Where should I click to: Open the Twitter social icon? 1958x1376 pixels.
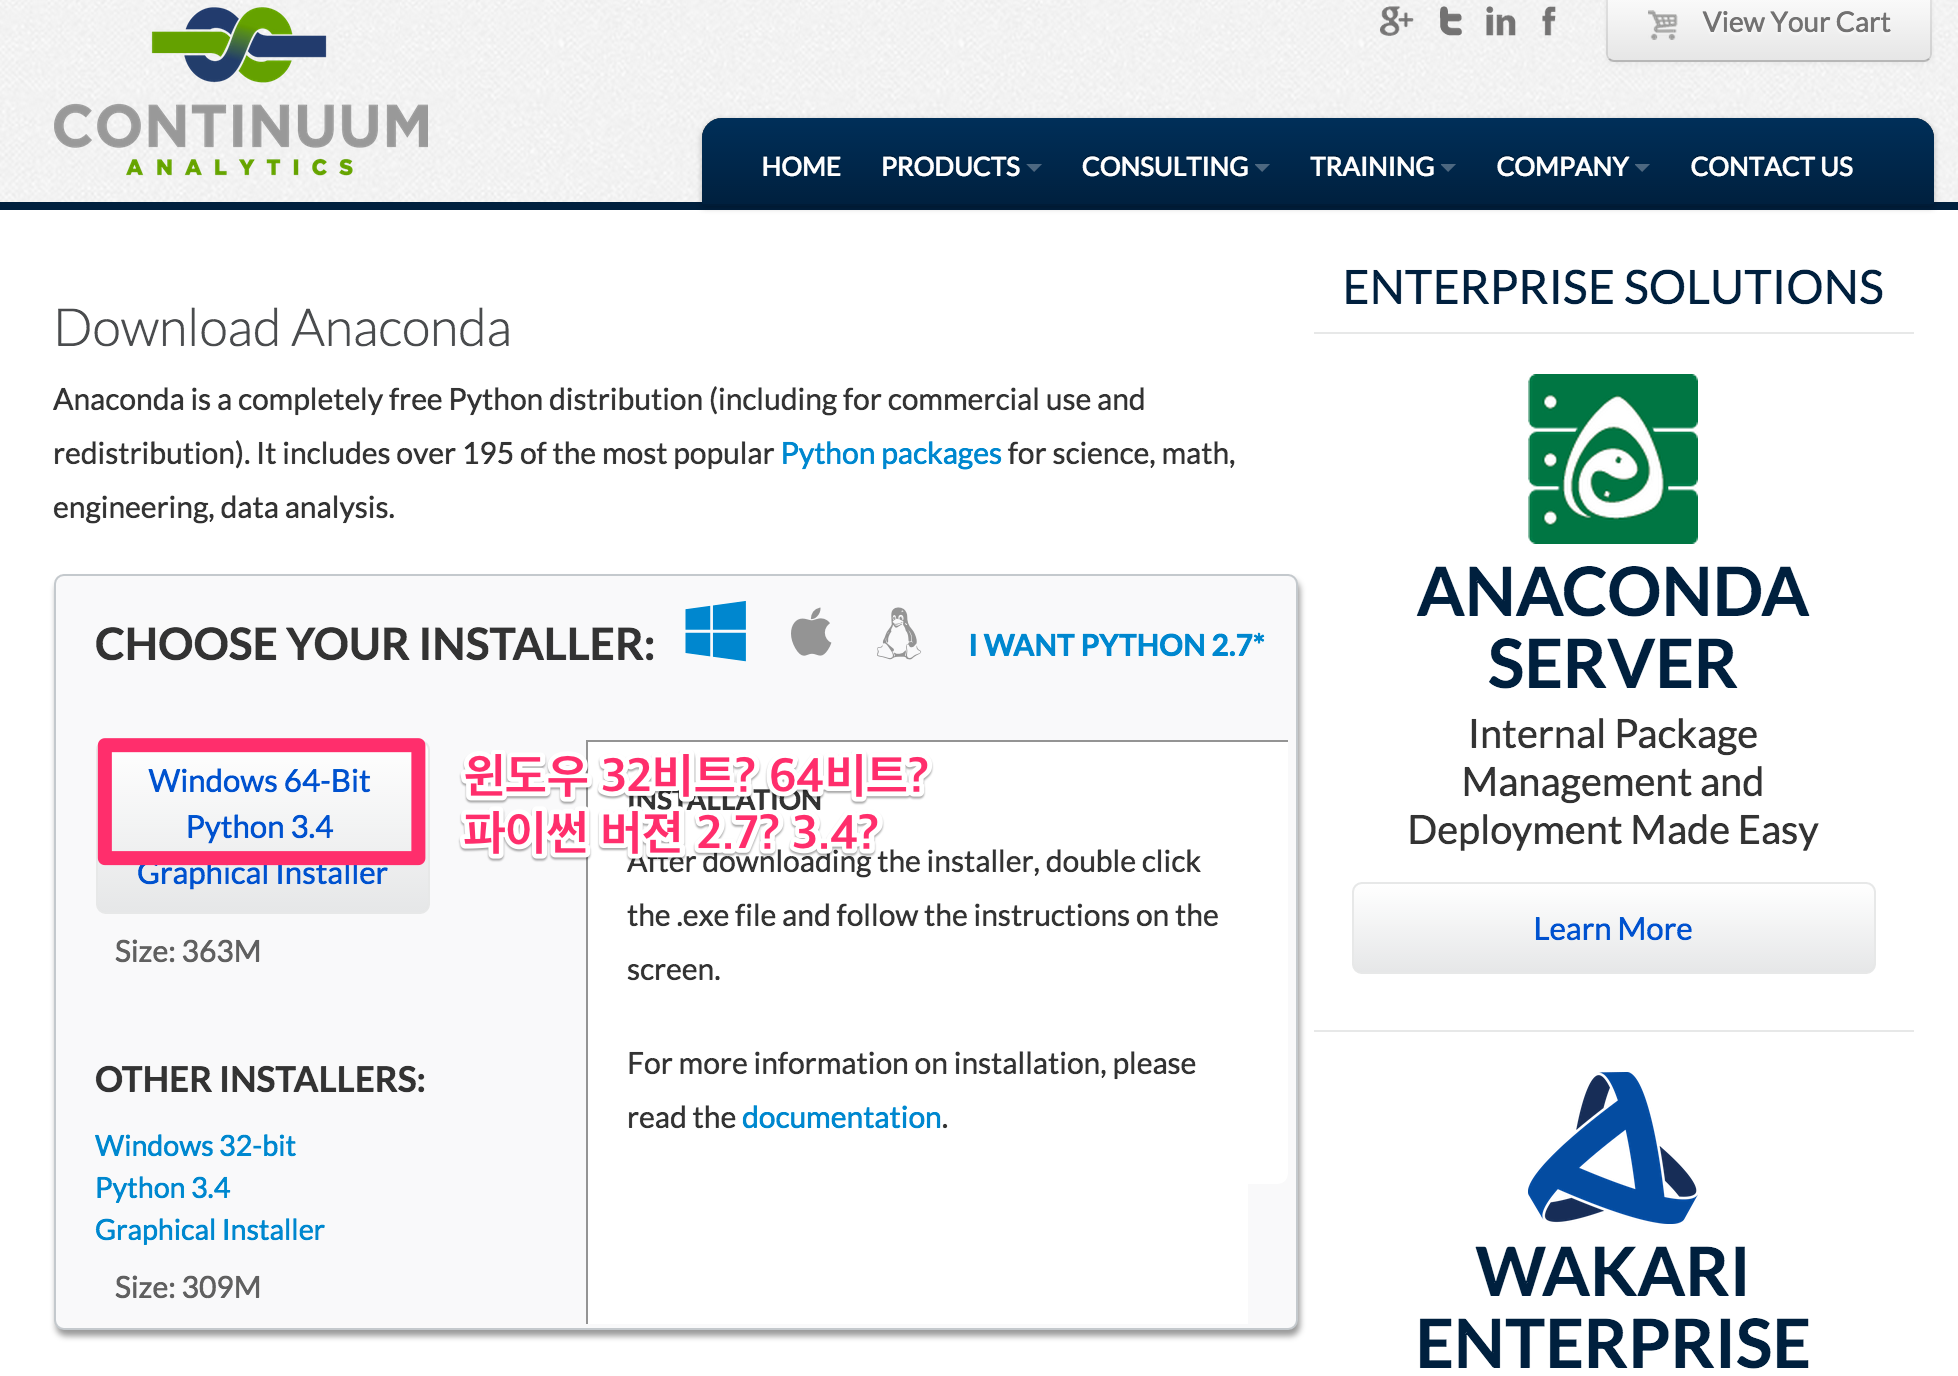[1450, 21]
